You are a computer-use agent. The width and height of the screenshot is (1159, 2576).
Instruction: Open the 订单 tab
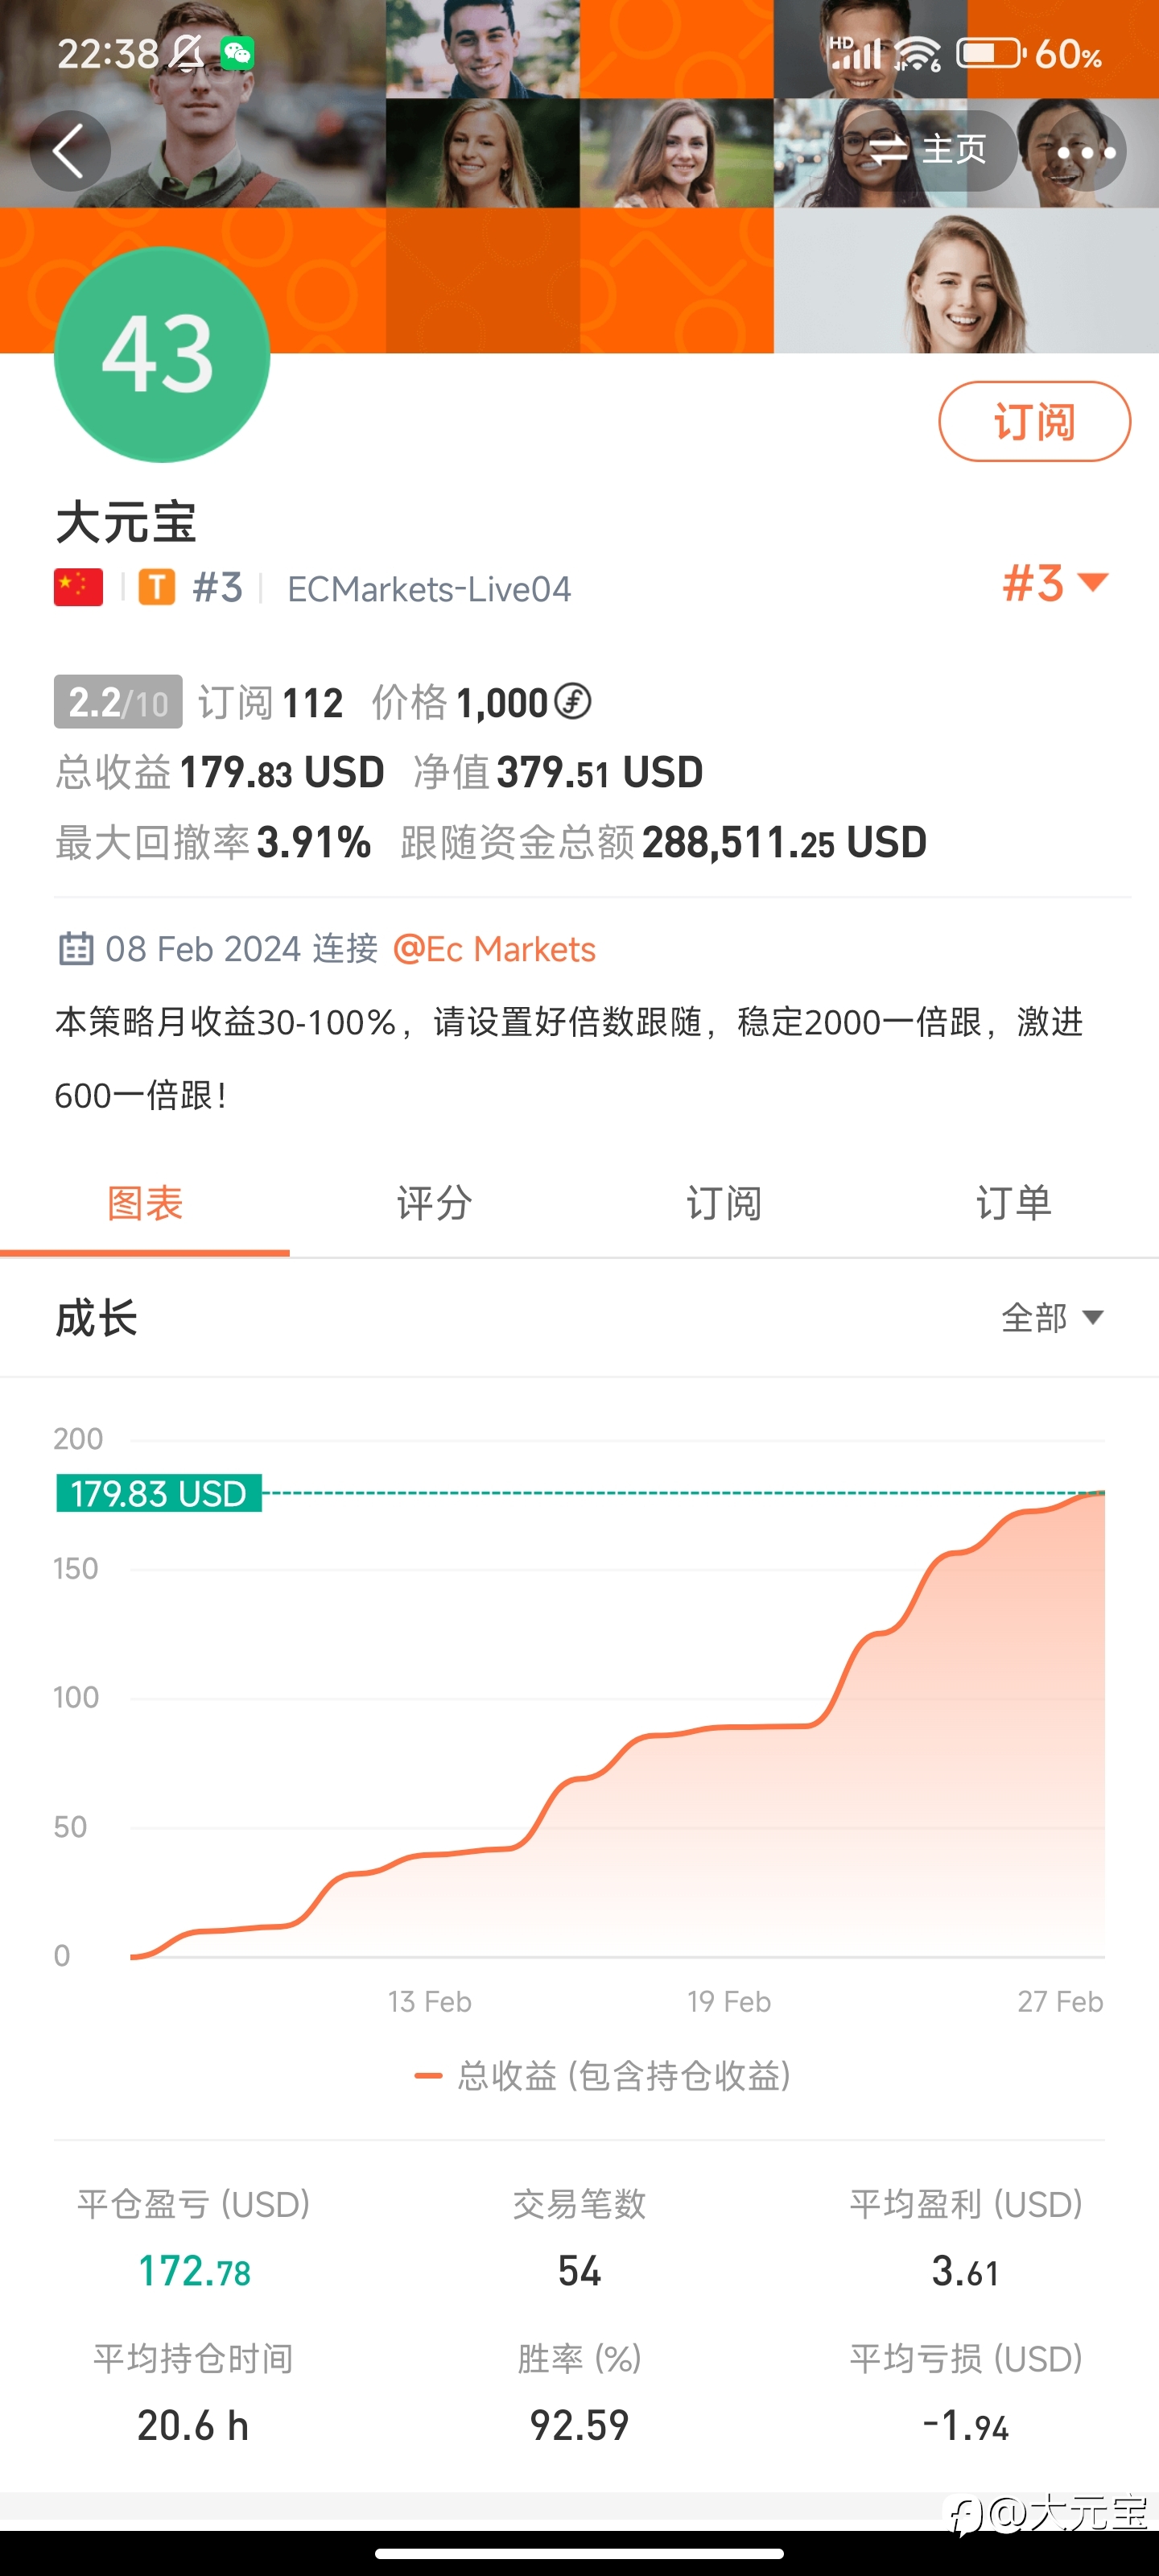(x=1014, y=1204)
